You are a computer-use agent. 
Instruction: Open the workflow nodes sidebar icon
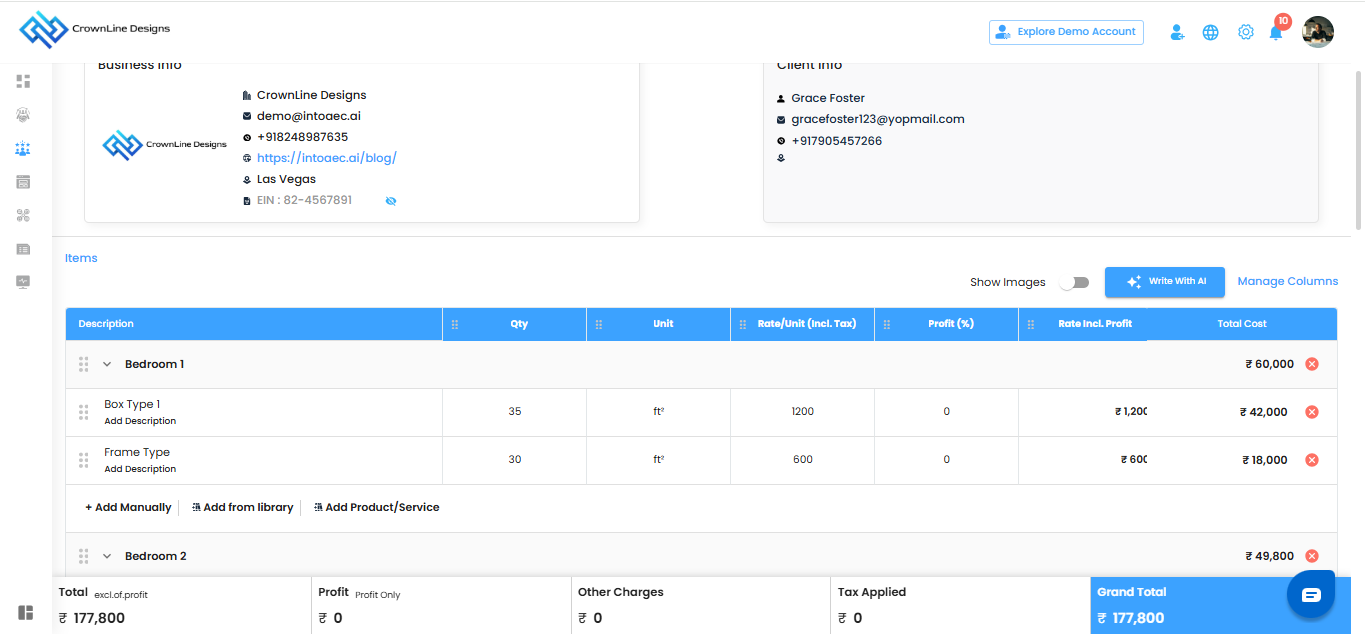pyautogui.click(x=23, y=215)
